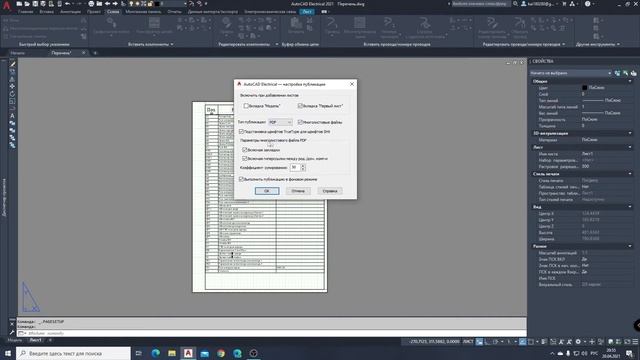
Task: Toggle the Включая закладки checkbox
Action: (x=245, y=150)
